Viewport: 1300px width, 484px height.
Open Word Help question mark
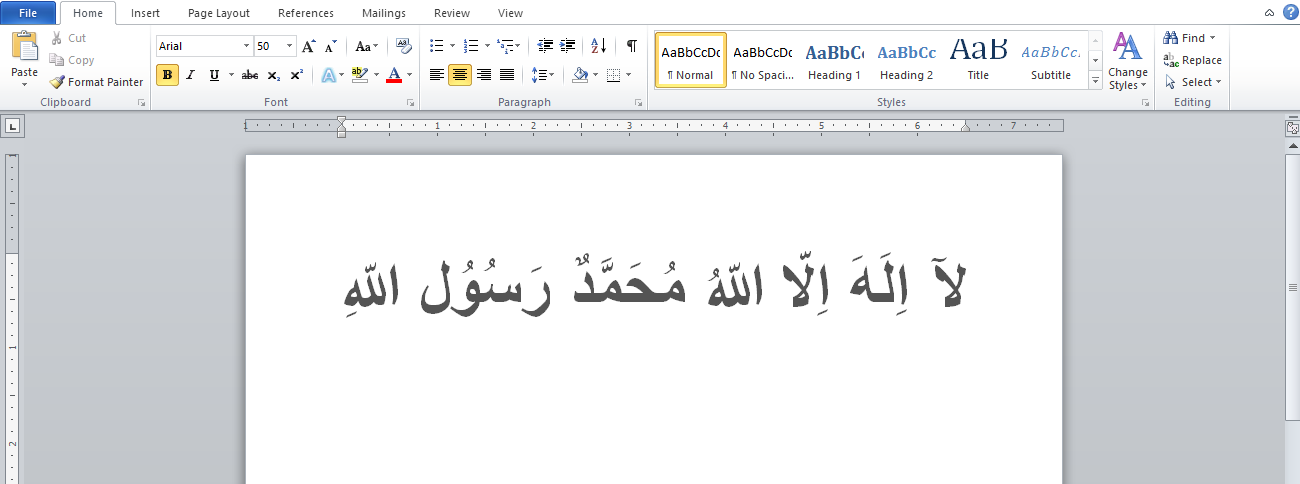pyautogui.click(x=1289, y=12)
